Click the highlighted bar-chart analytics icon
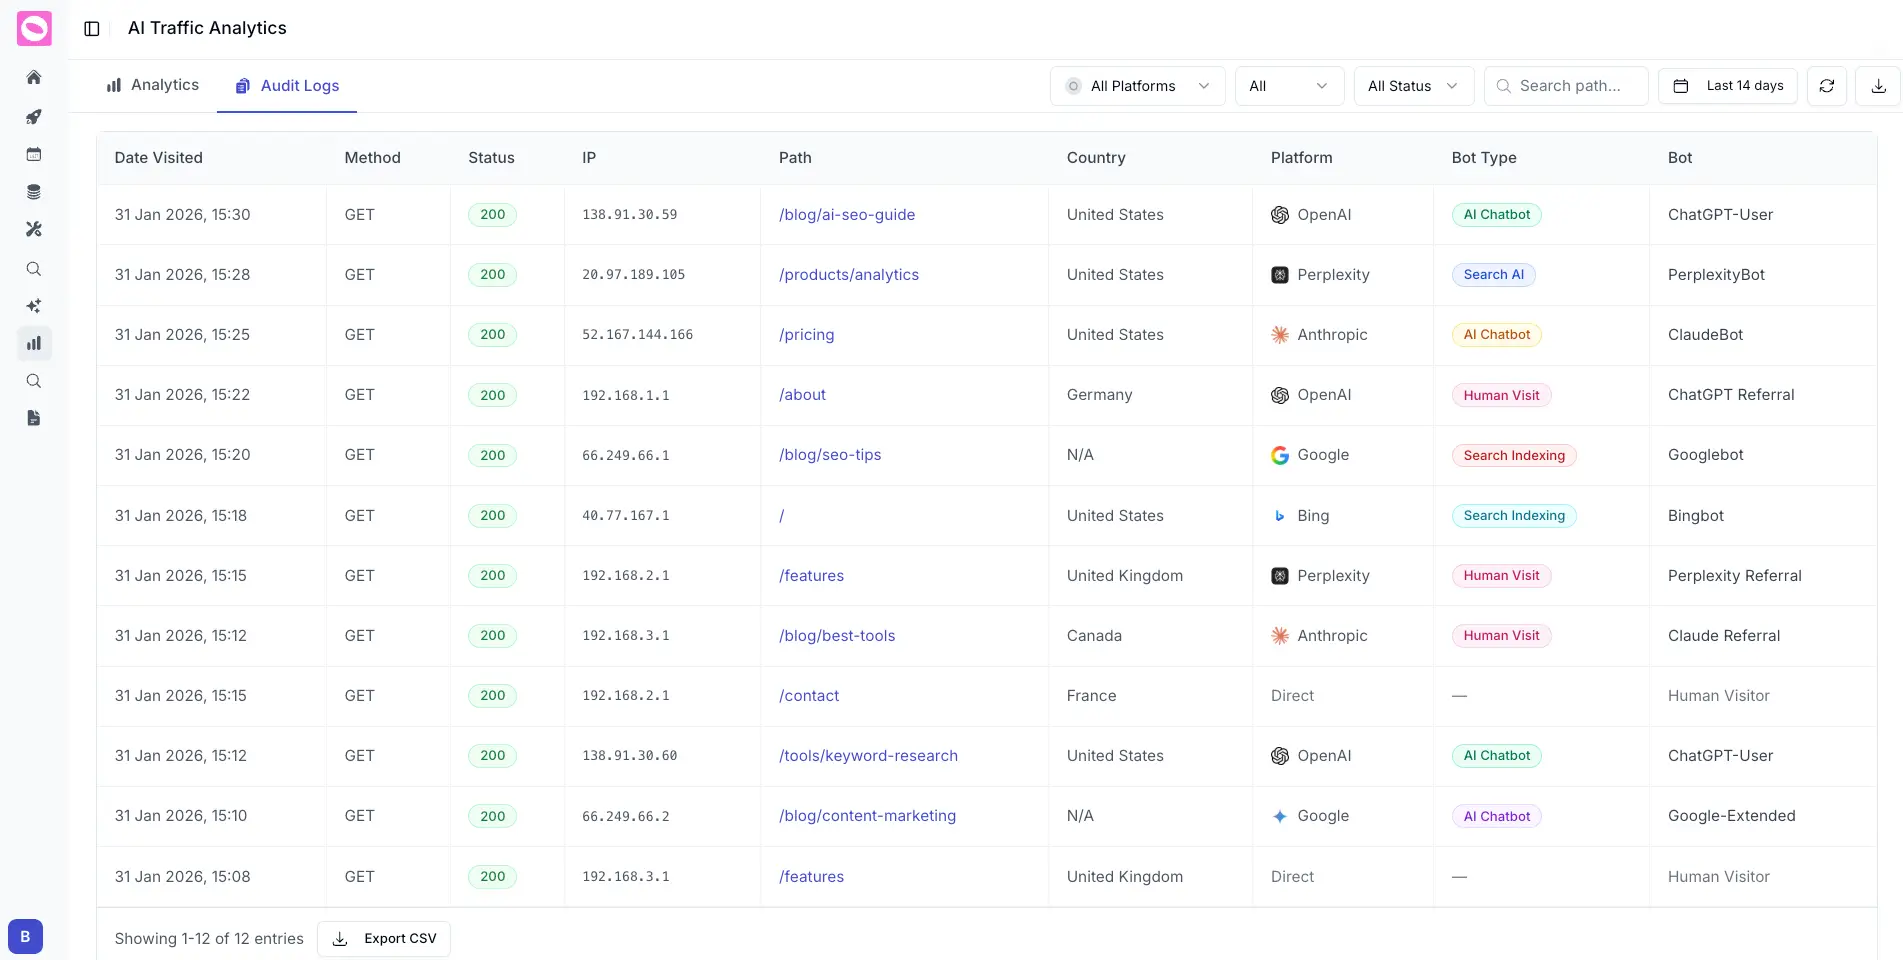 (x=33, y=343)
